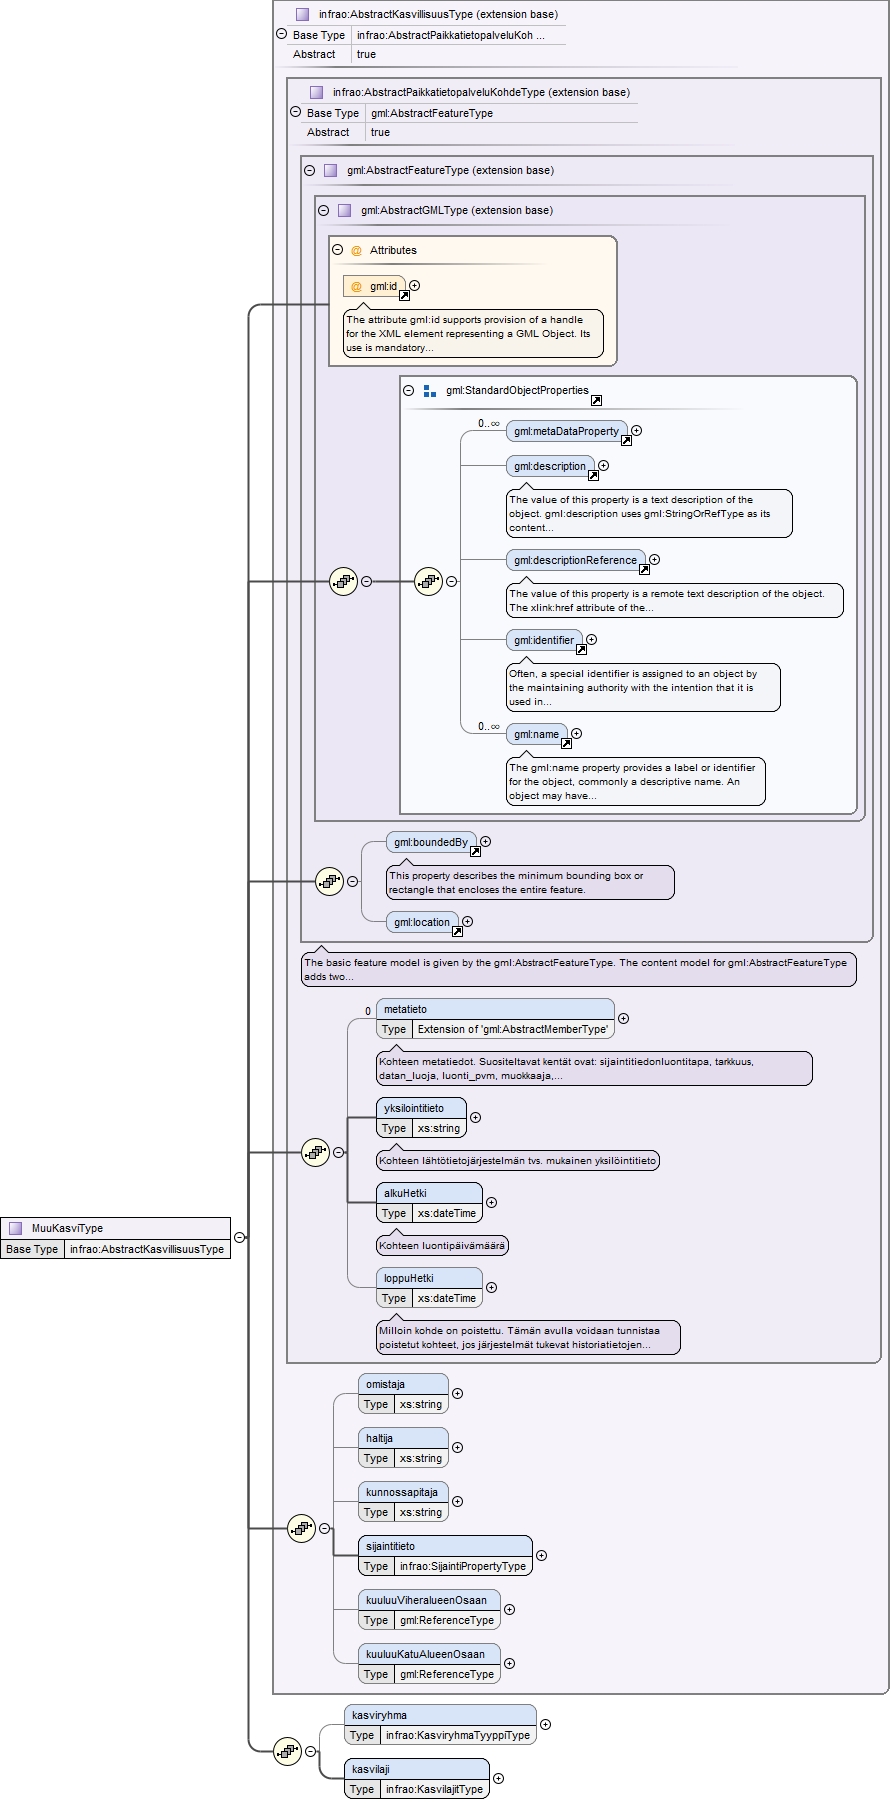The height and width of the screenshot is (1804, 891).
Task: Select gml:AbstractFeatureType base type value
Action: 432,113
